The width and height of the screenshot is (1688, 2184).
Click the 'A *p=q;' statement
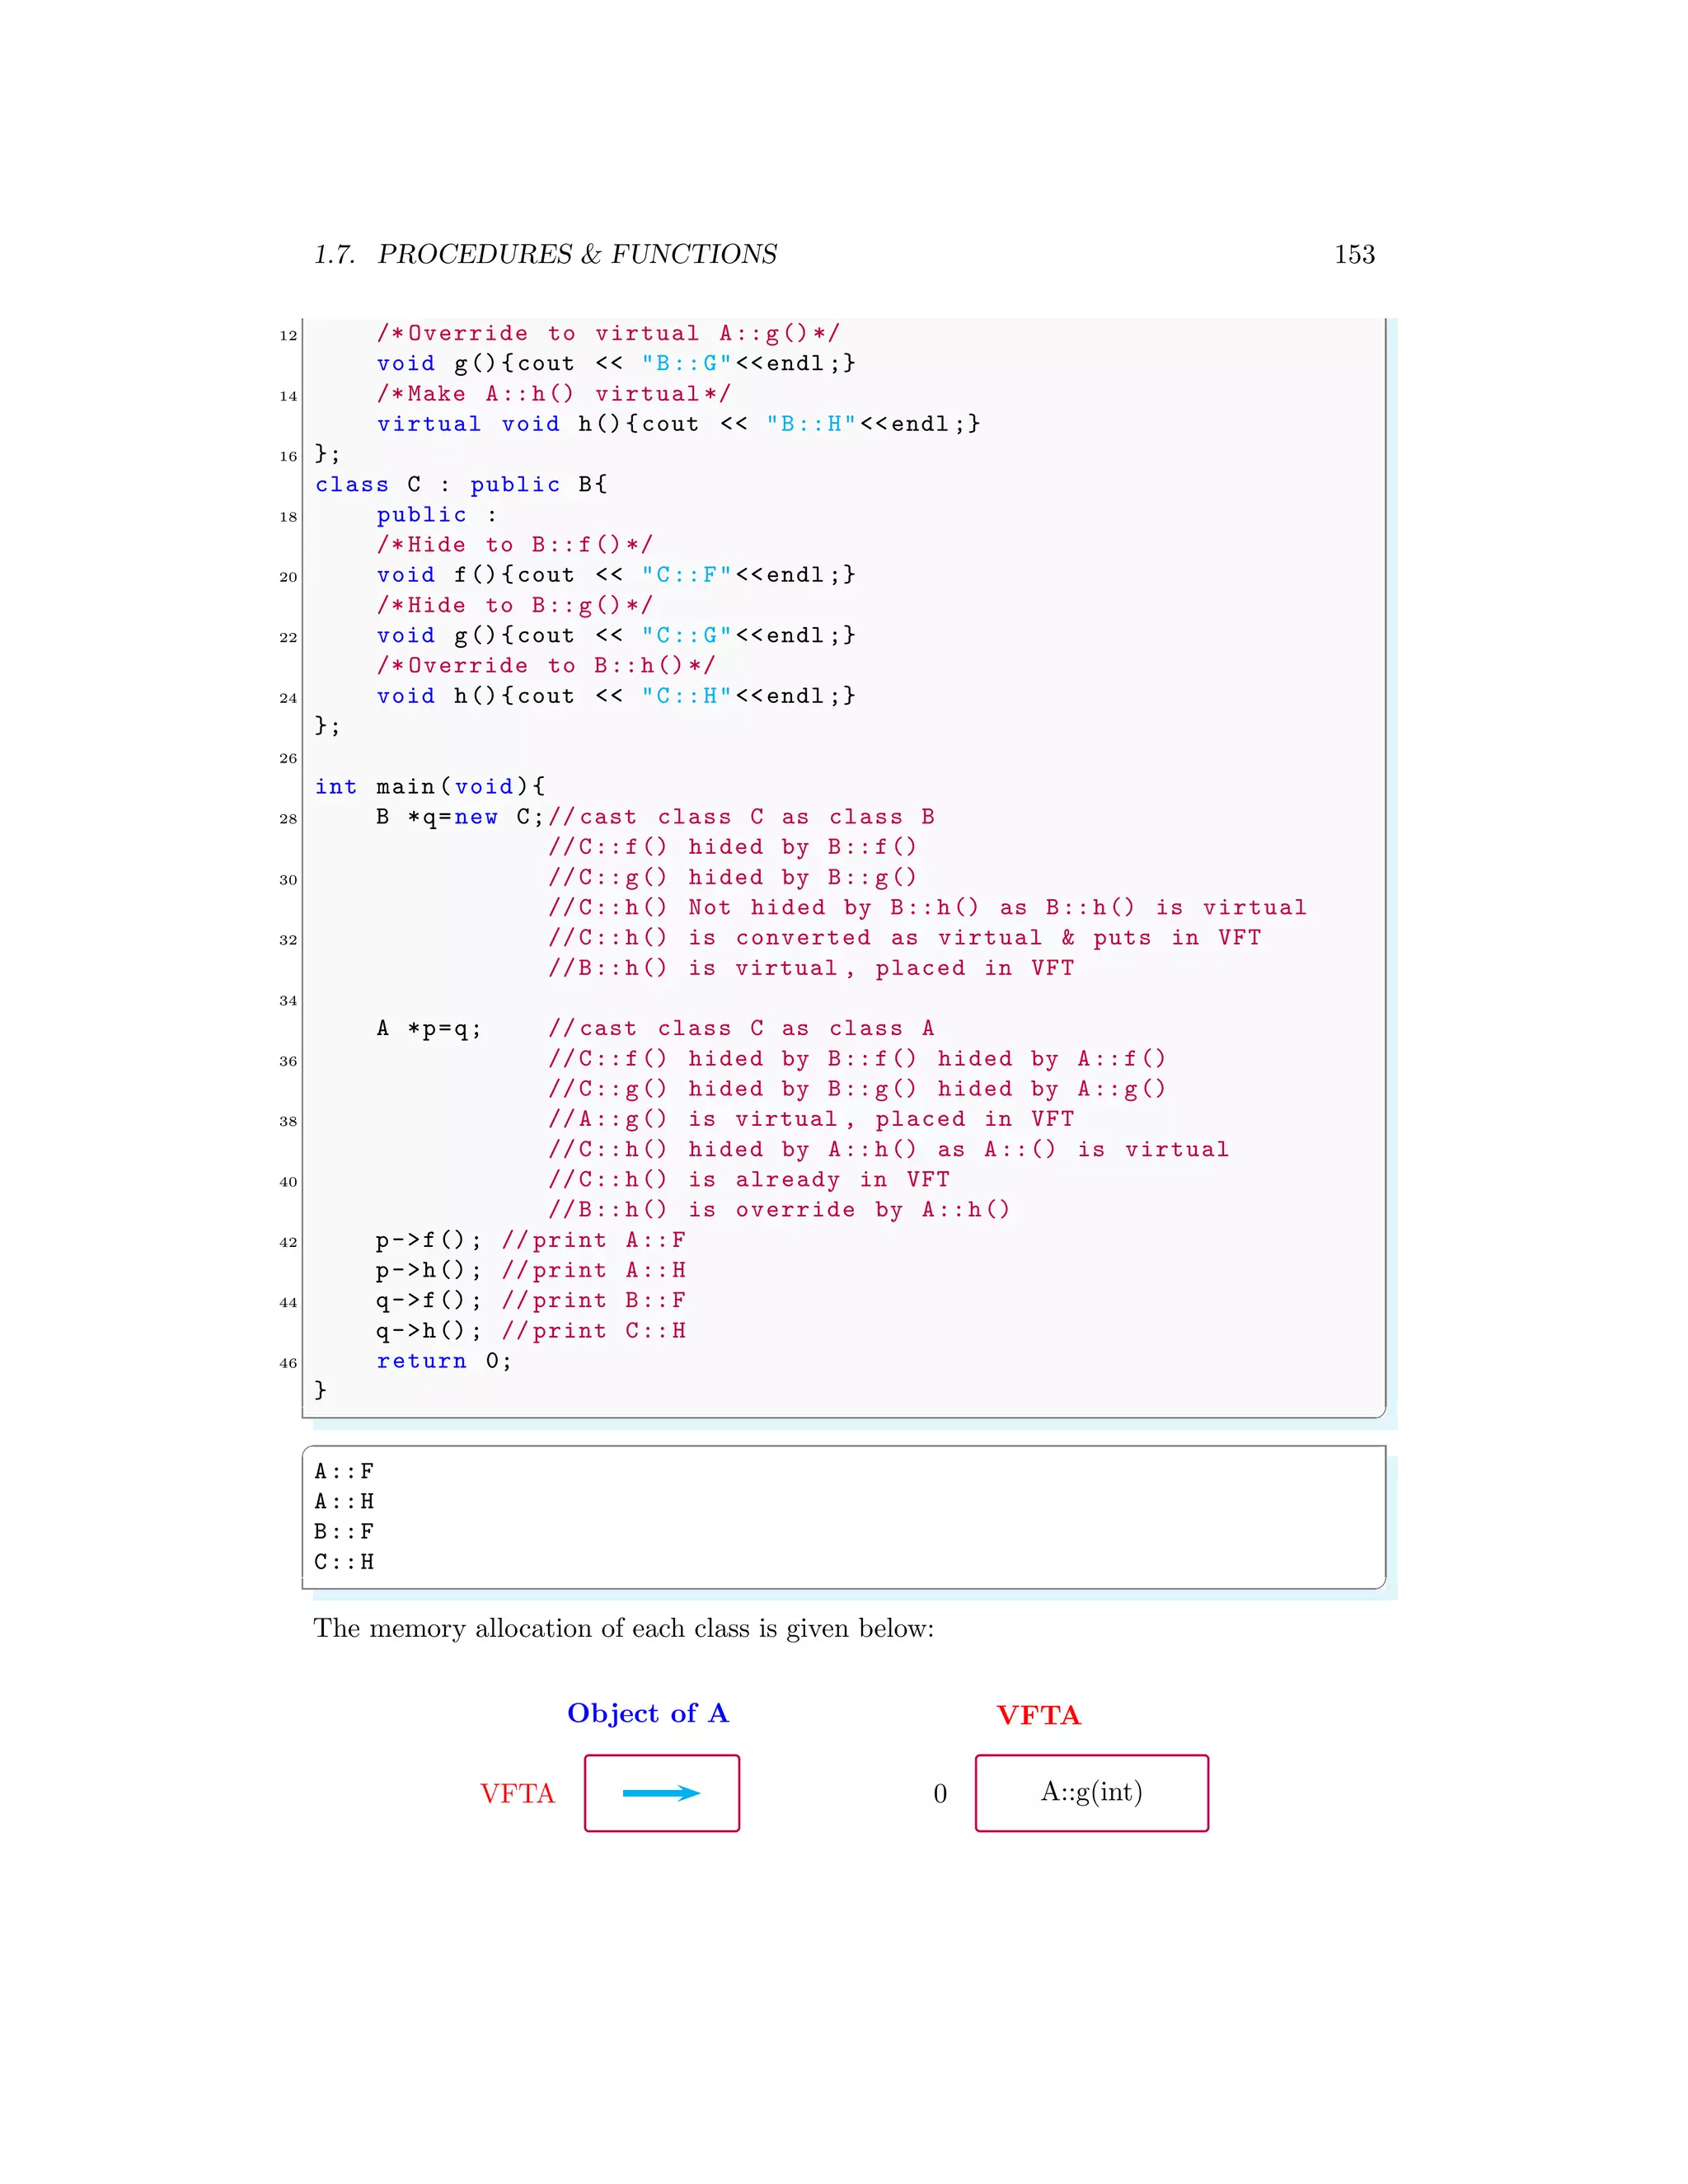[429, 1029]
